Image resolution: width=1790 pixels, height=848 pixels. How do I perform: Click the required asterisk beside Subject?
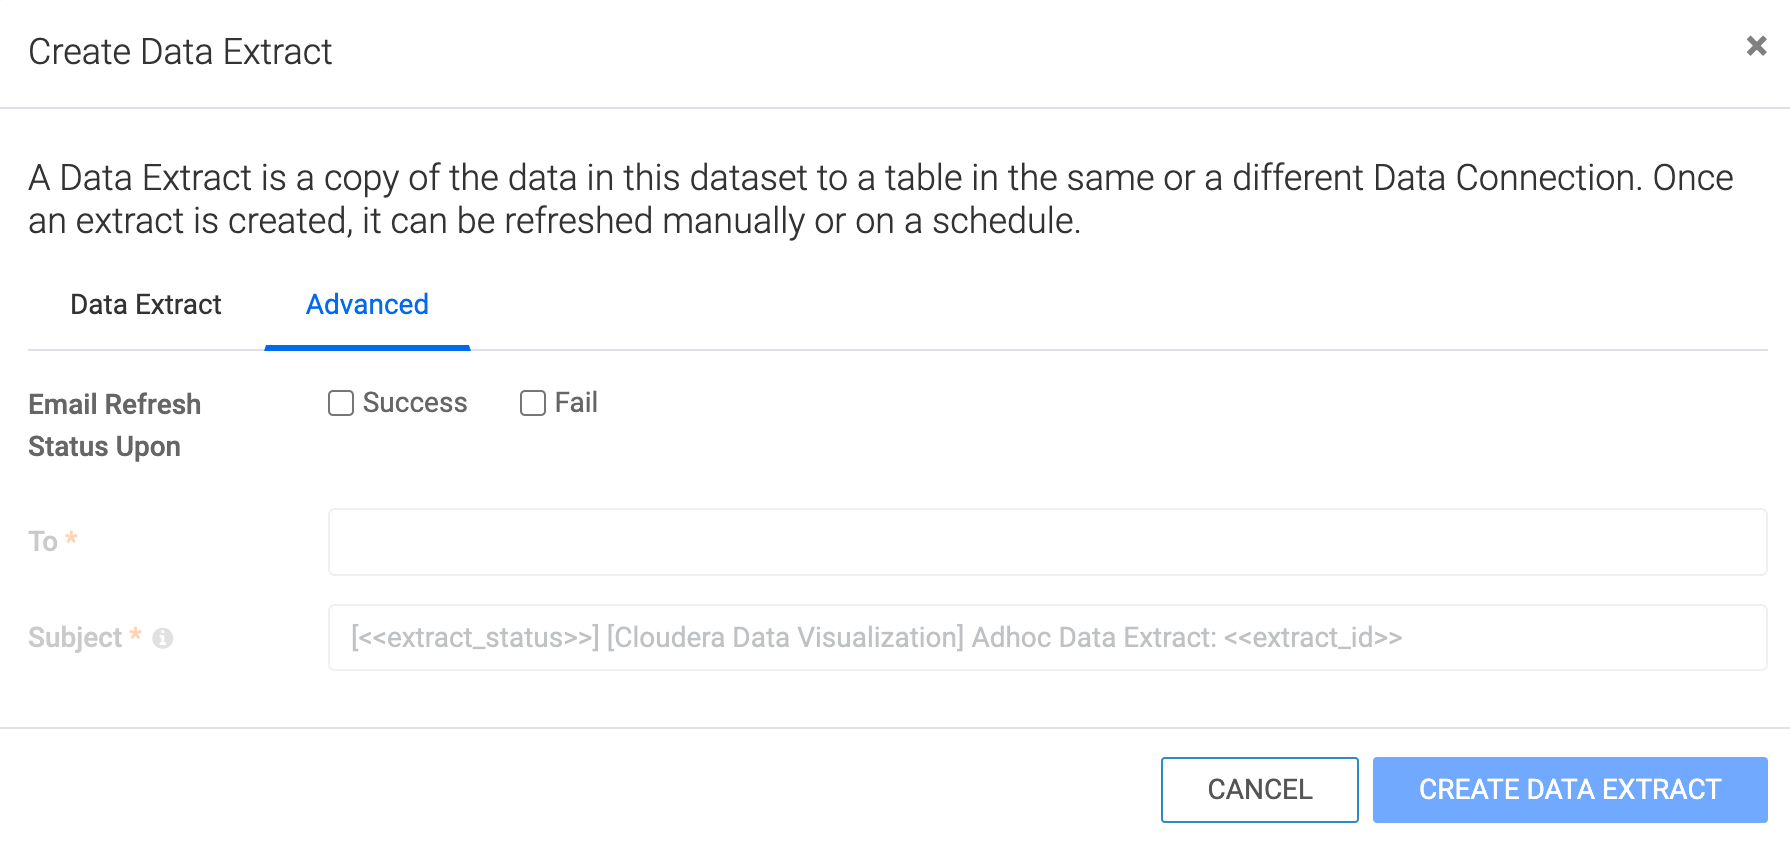click(135, 635)
